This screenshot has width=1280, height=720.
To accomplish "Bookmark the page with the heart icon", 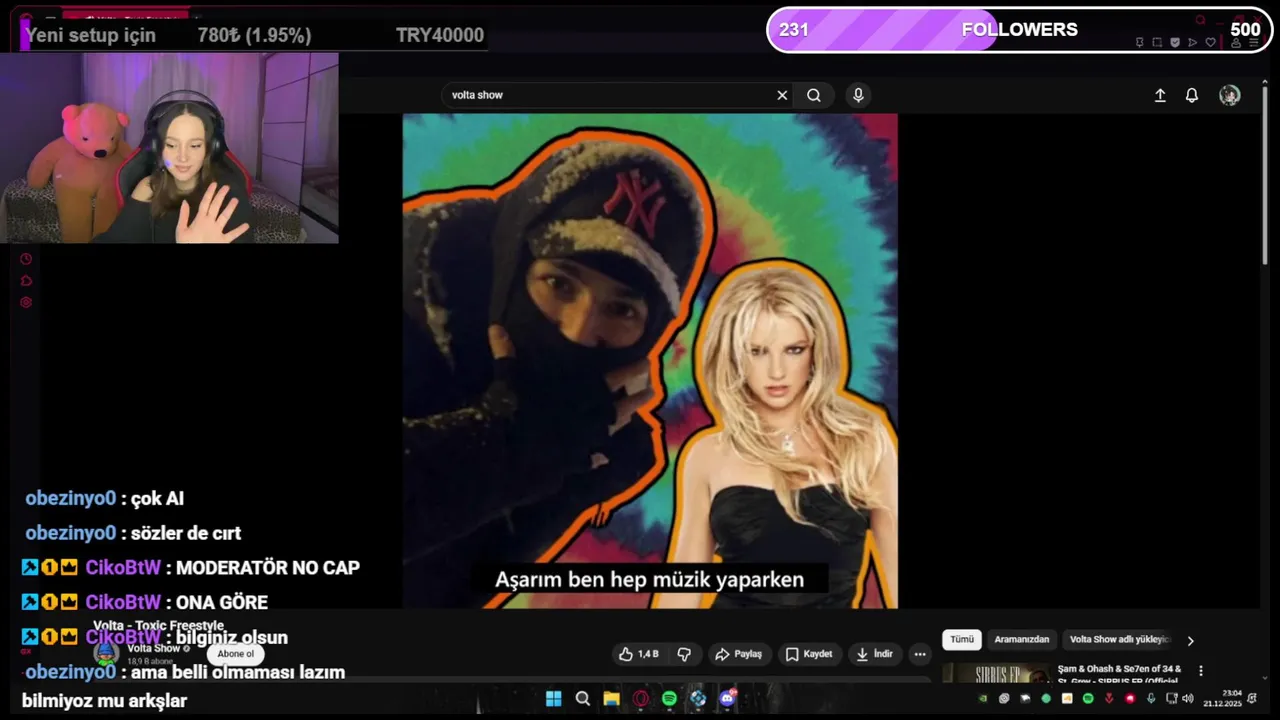I will click(1210, 43).
